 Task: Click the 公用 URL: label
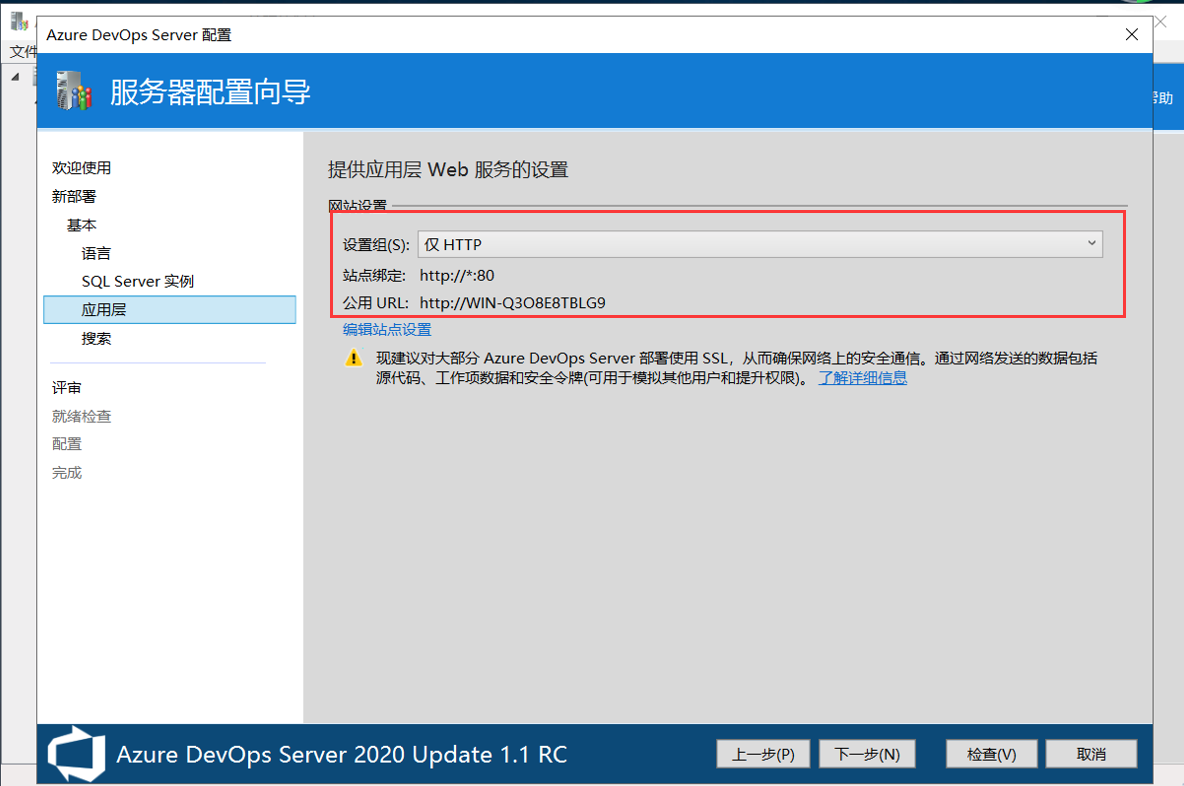(x=375, y=303)
